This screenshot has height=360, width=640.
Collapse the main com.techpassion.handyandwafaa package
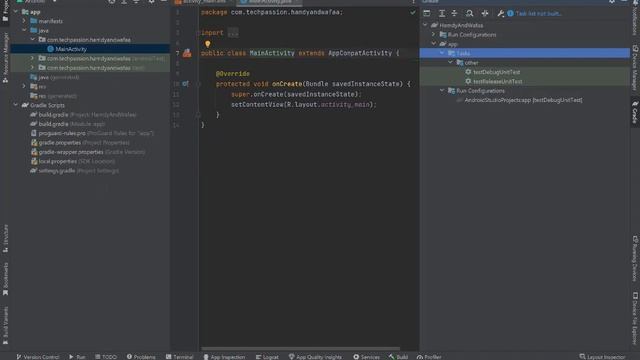(x=33, y=40)
